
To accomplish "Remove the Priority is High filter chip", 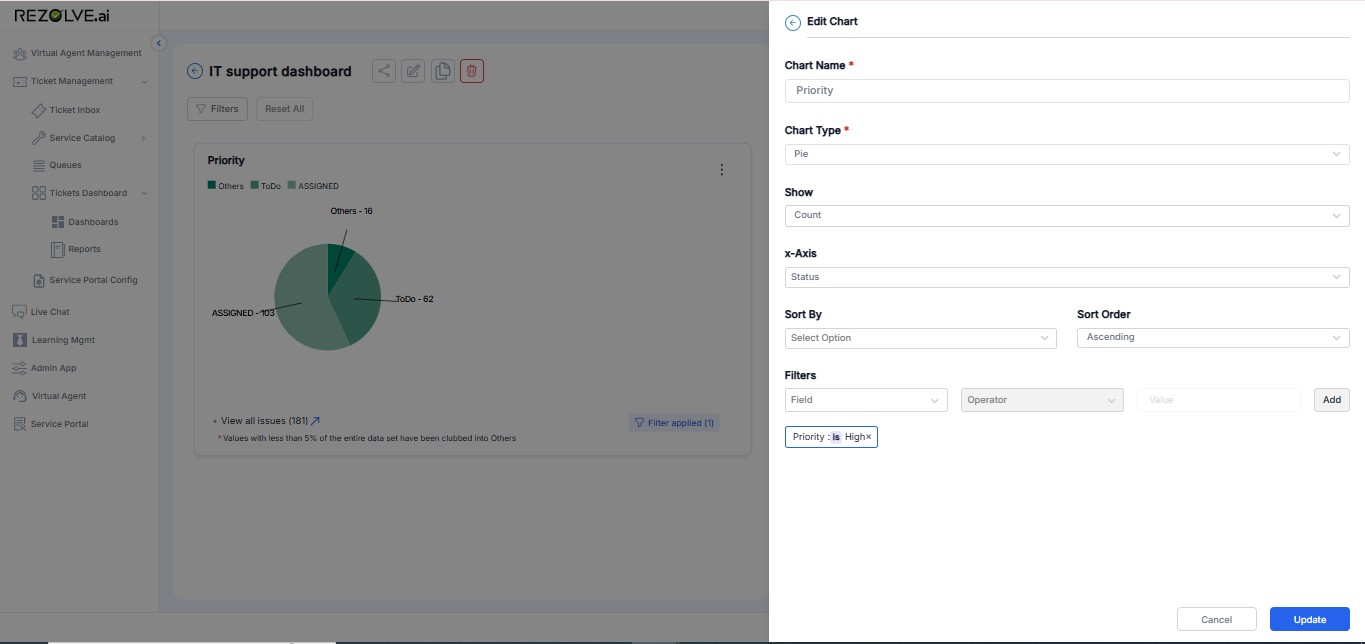I will point(869,437).
